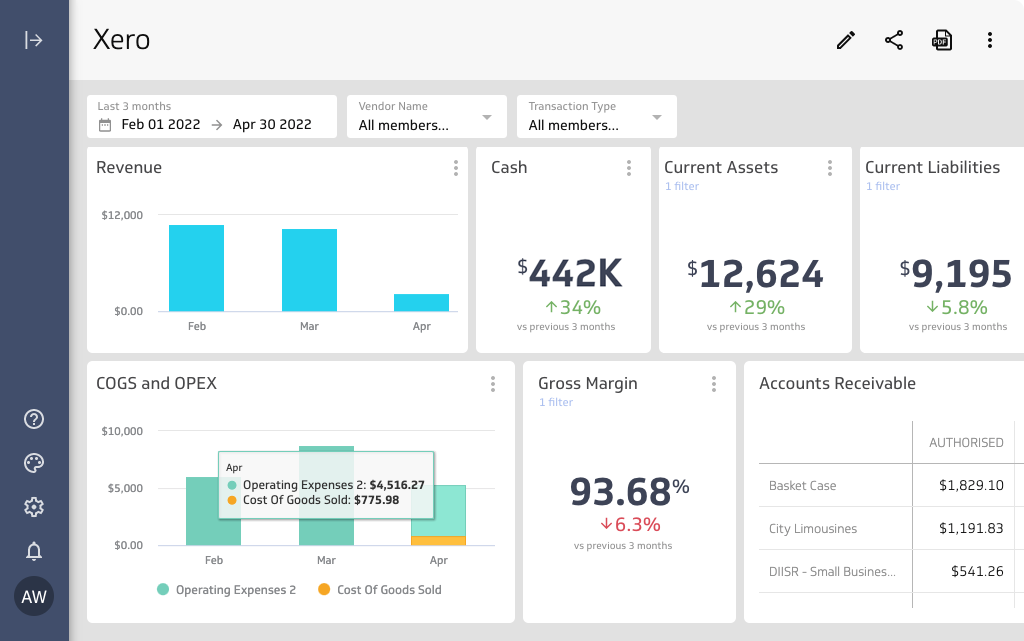1024x641 pixels.
Task: Toggle the Operating Expenses 2 legend item
Action: tap(227, 589)
